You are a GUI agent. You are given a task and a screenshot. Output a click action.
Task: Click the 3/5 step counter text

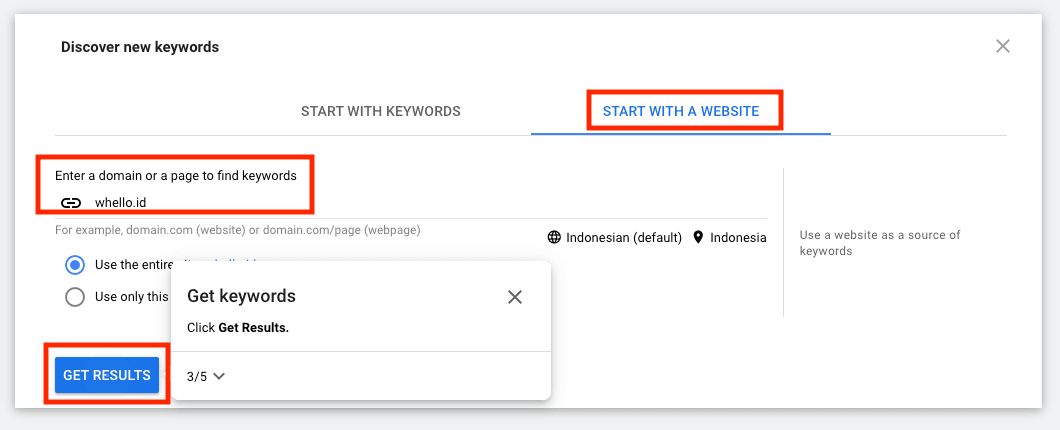[x=197, y=376]
